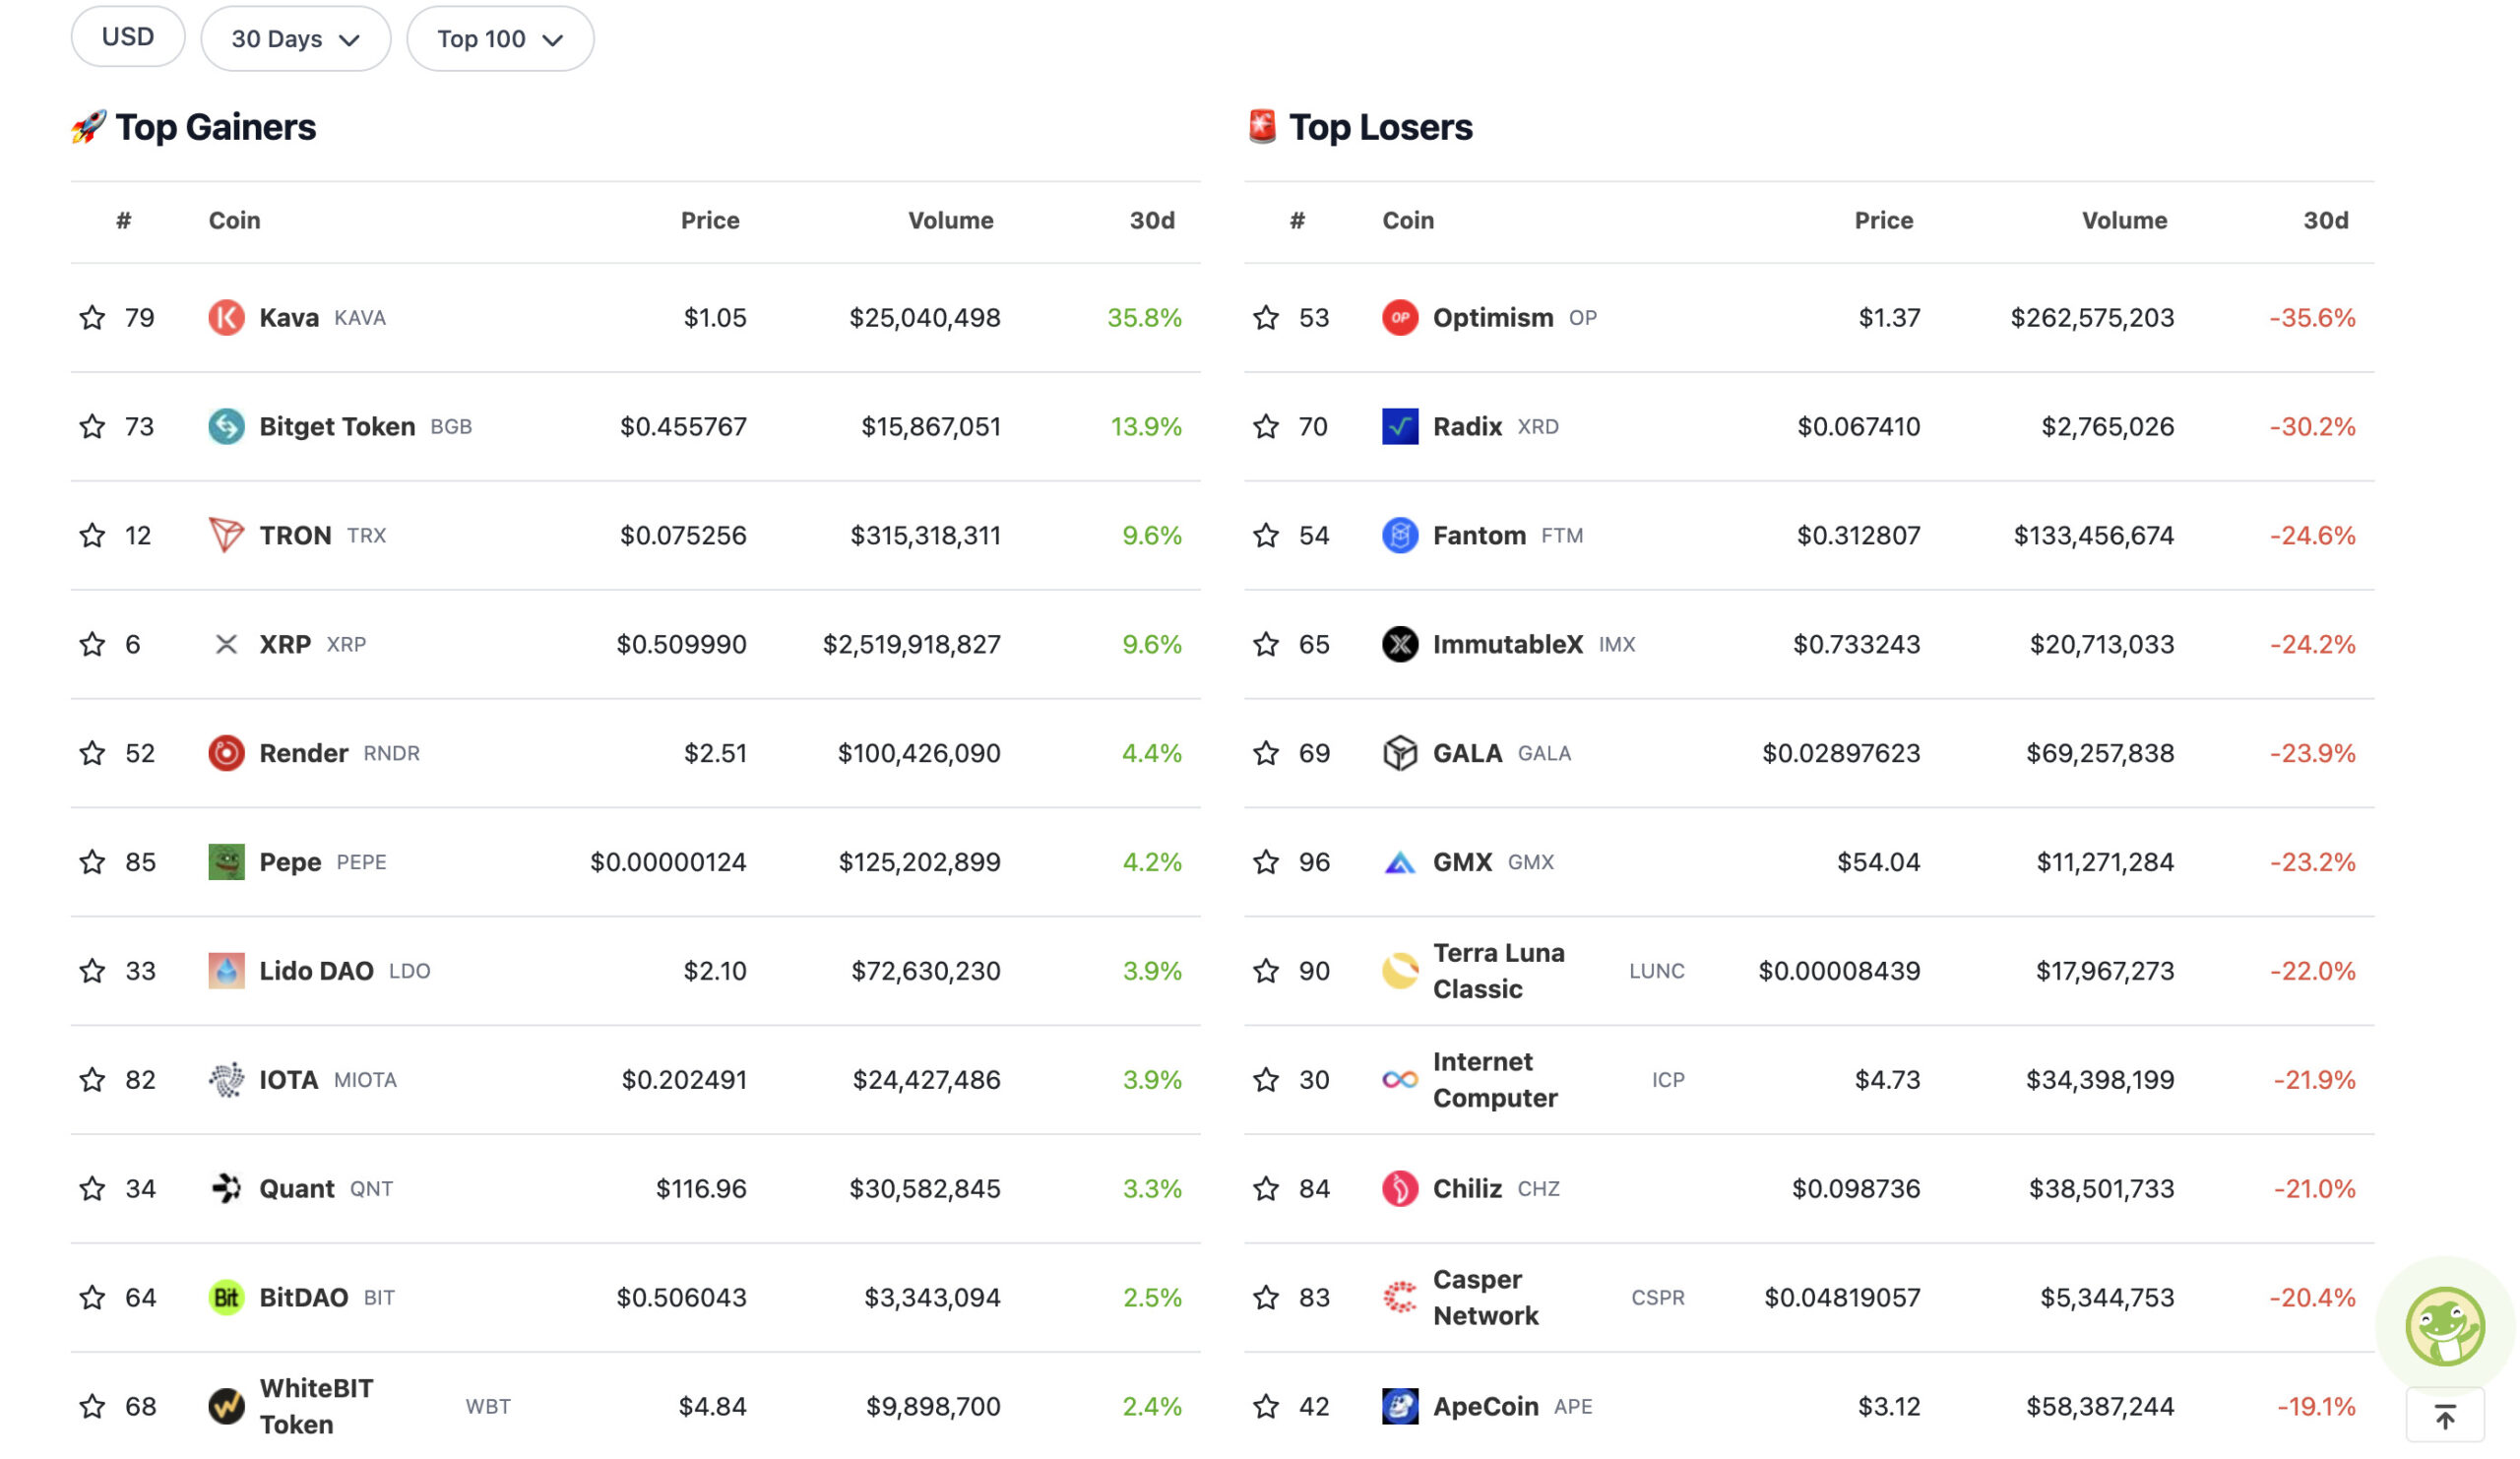
Task: Click Kava's 35.8% gain value
Action: [1144, 317]
